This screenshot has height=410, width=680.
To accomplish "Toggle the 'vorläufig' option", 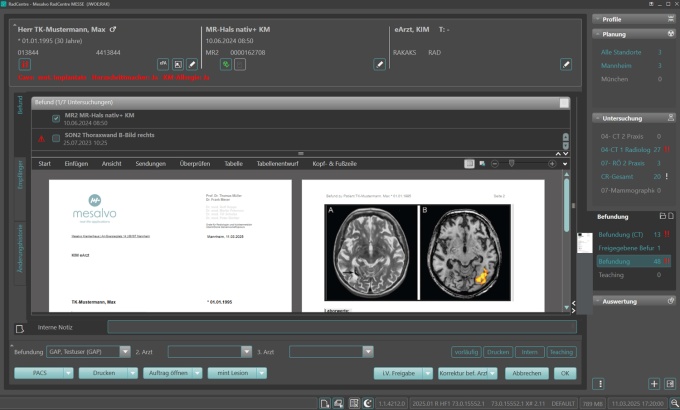I will pos(466,352).
